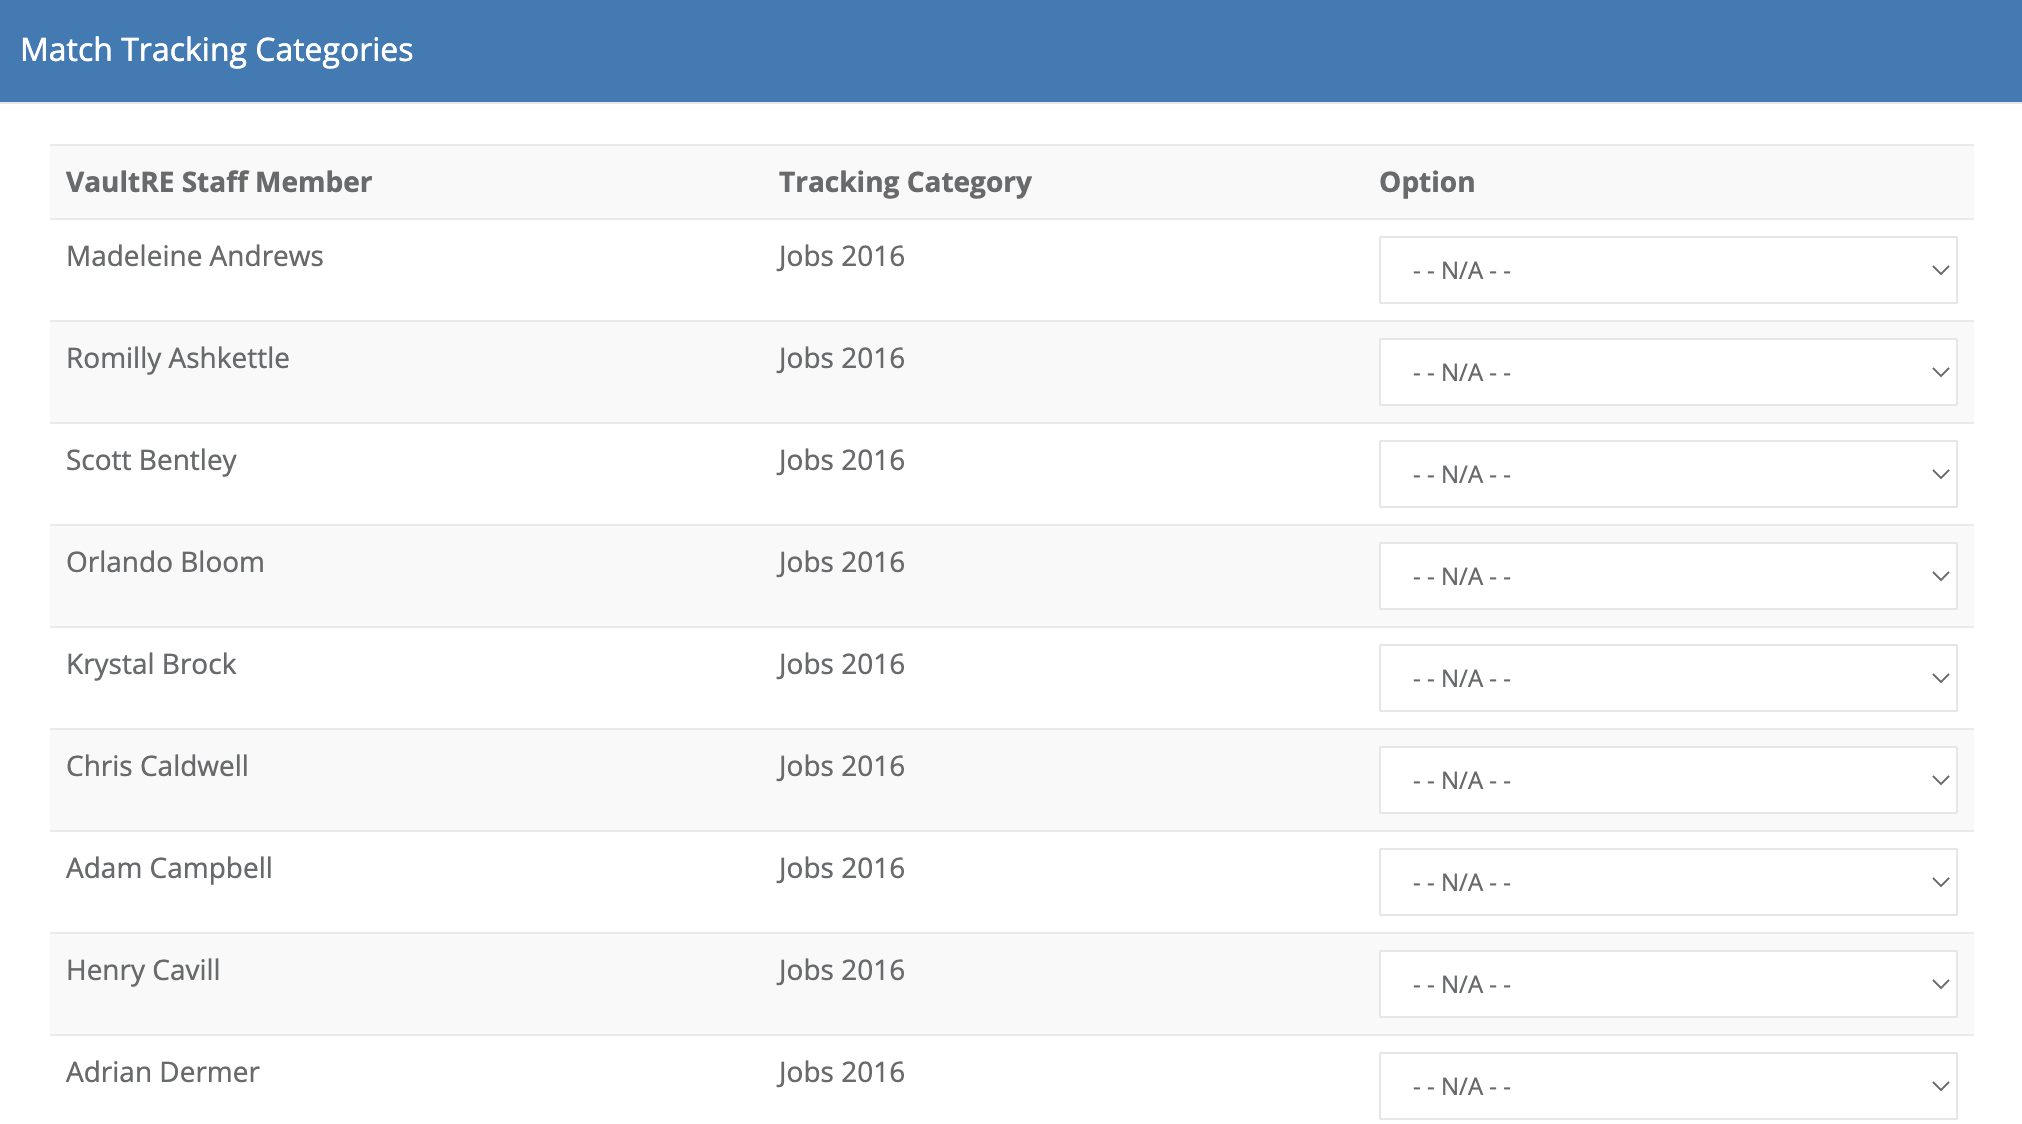Click Jobs 2016 in Krystal Brock's row

click(841, 664)
